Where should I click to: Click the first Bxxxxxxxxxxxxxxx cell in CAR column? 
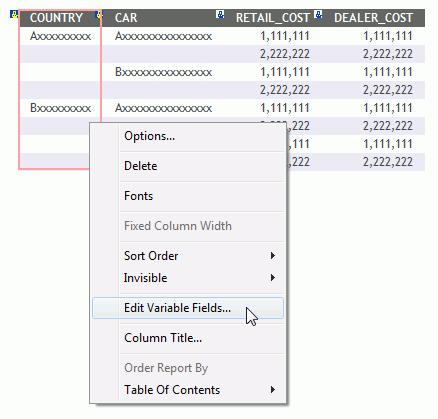coord(163,72)
